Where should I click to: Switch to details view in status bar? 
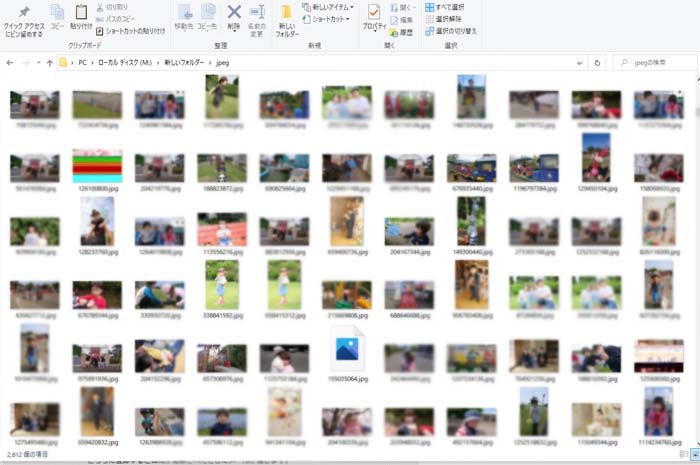[683, 454]
